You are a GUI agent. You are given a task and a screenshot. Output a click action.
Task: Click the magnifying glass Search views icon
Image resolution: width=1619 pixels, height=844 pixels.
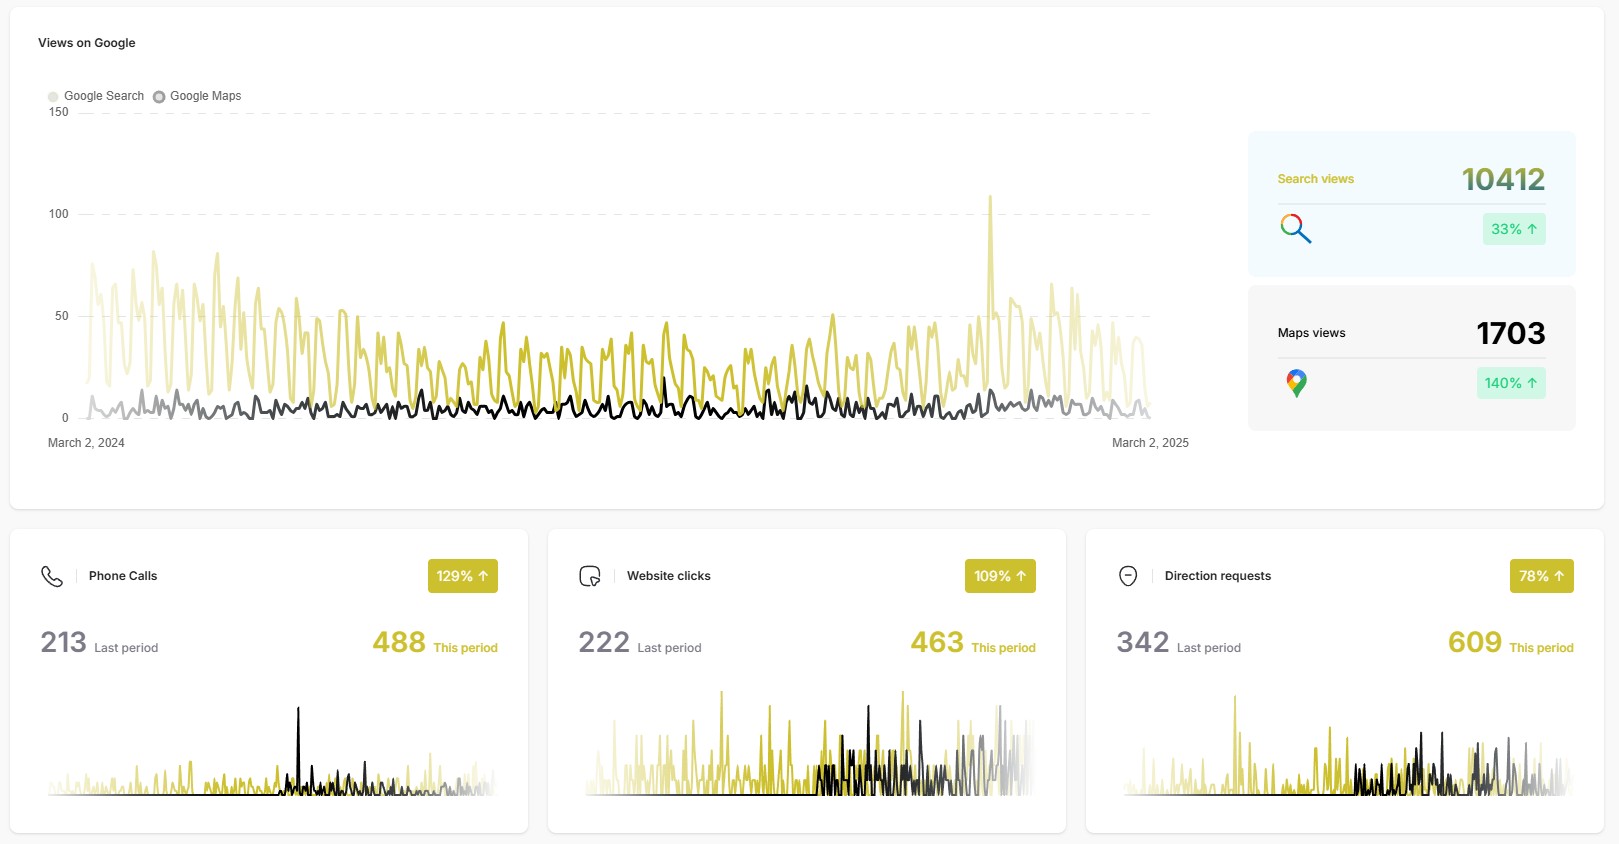click(1295, 229)
